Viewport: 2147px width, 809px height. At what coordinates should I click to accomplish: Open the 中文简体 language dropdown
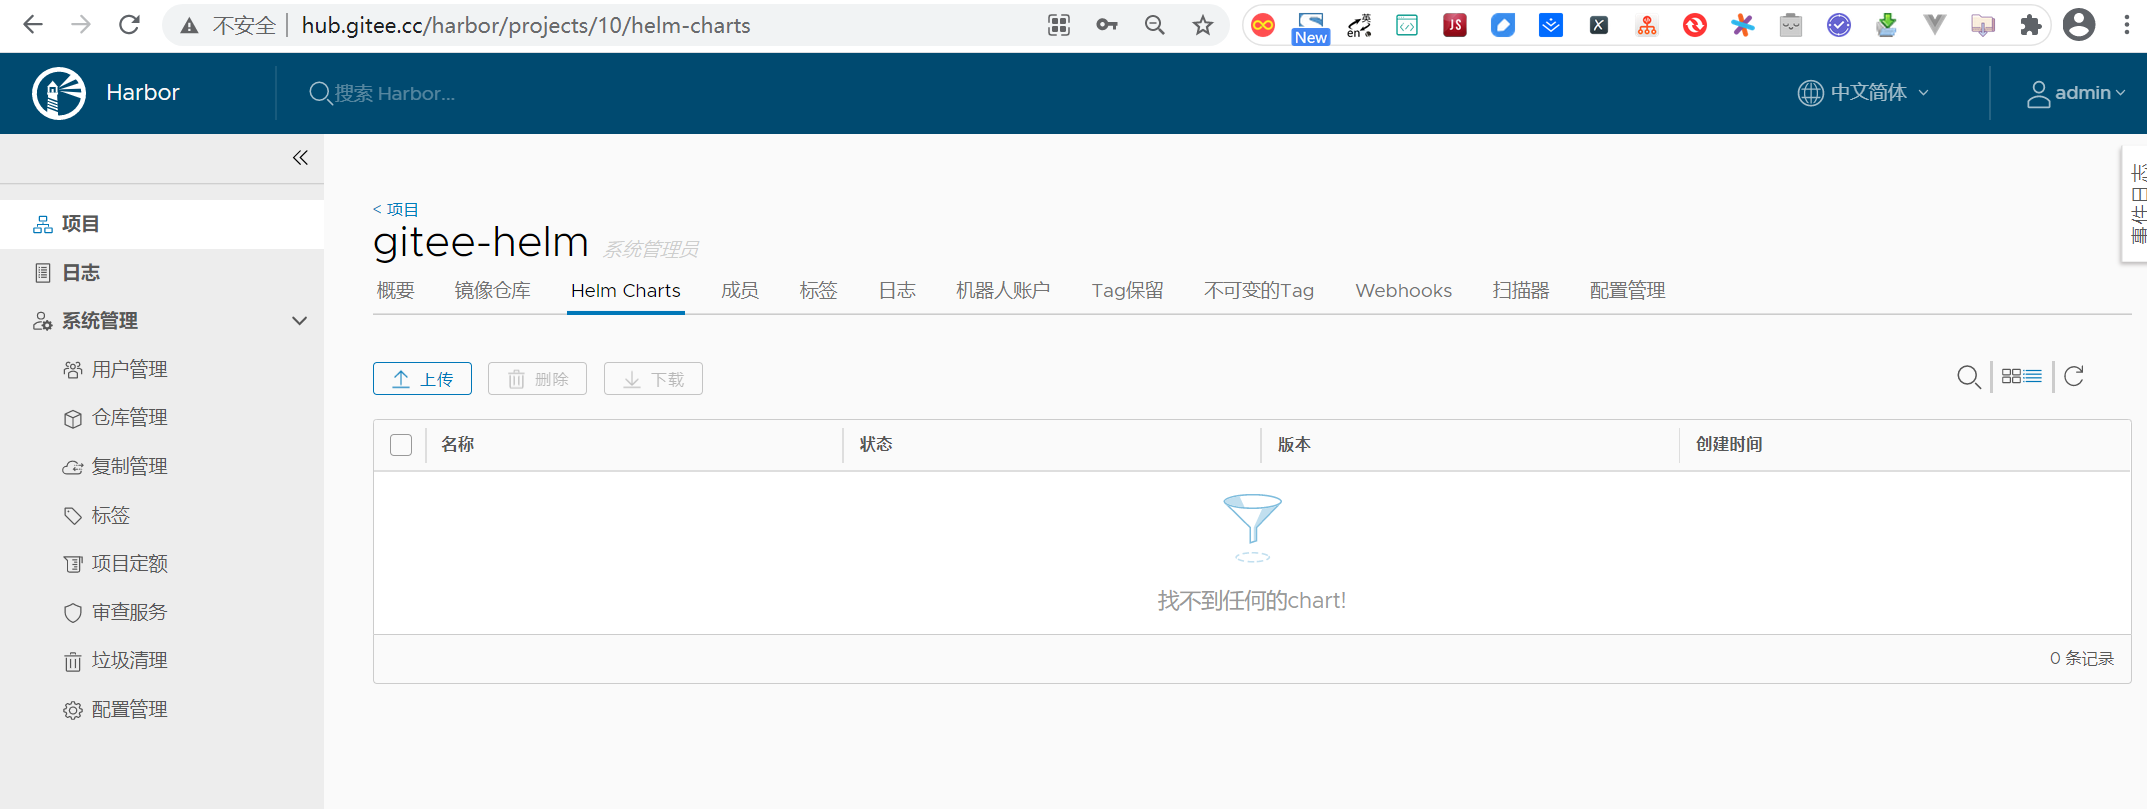(1863, 93)
